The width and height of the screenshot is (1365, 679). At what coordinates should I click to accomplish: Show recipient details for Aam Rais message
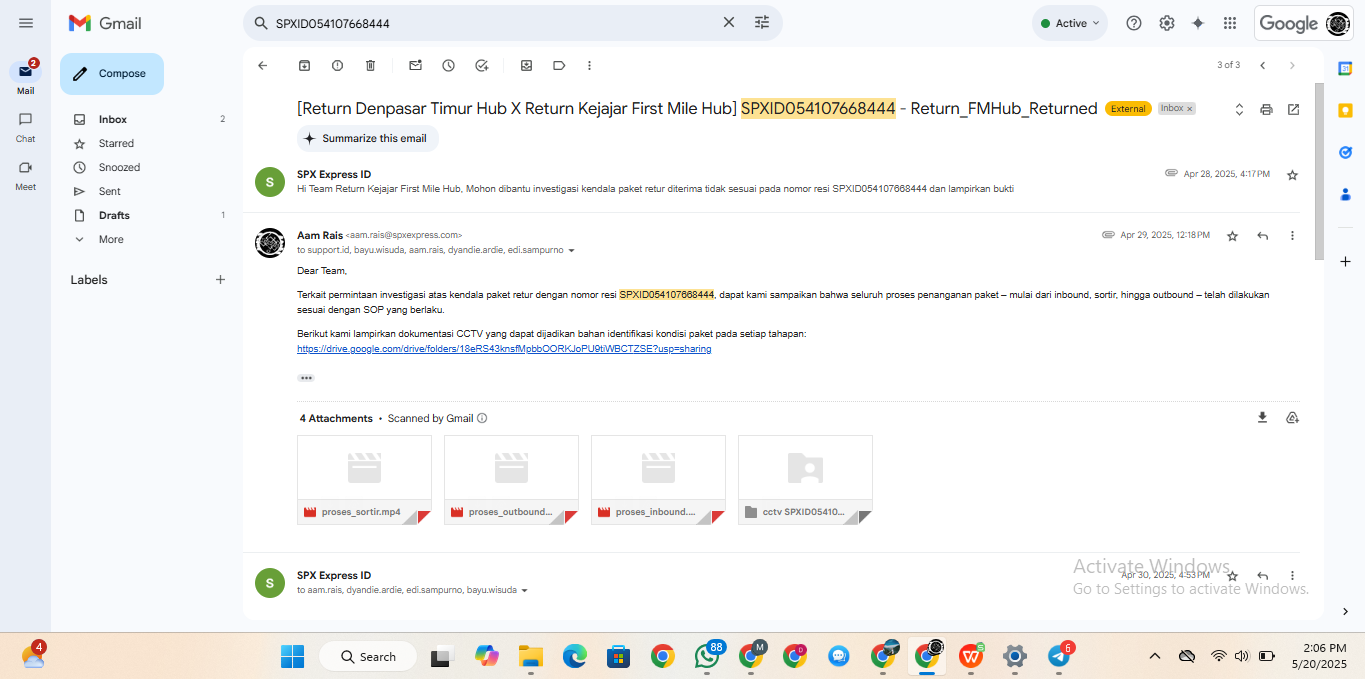pos(571,250)
